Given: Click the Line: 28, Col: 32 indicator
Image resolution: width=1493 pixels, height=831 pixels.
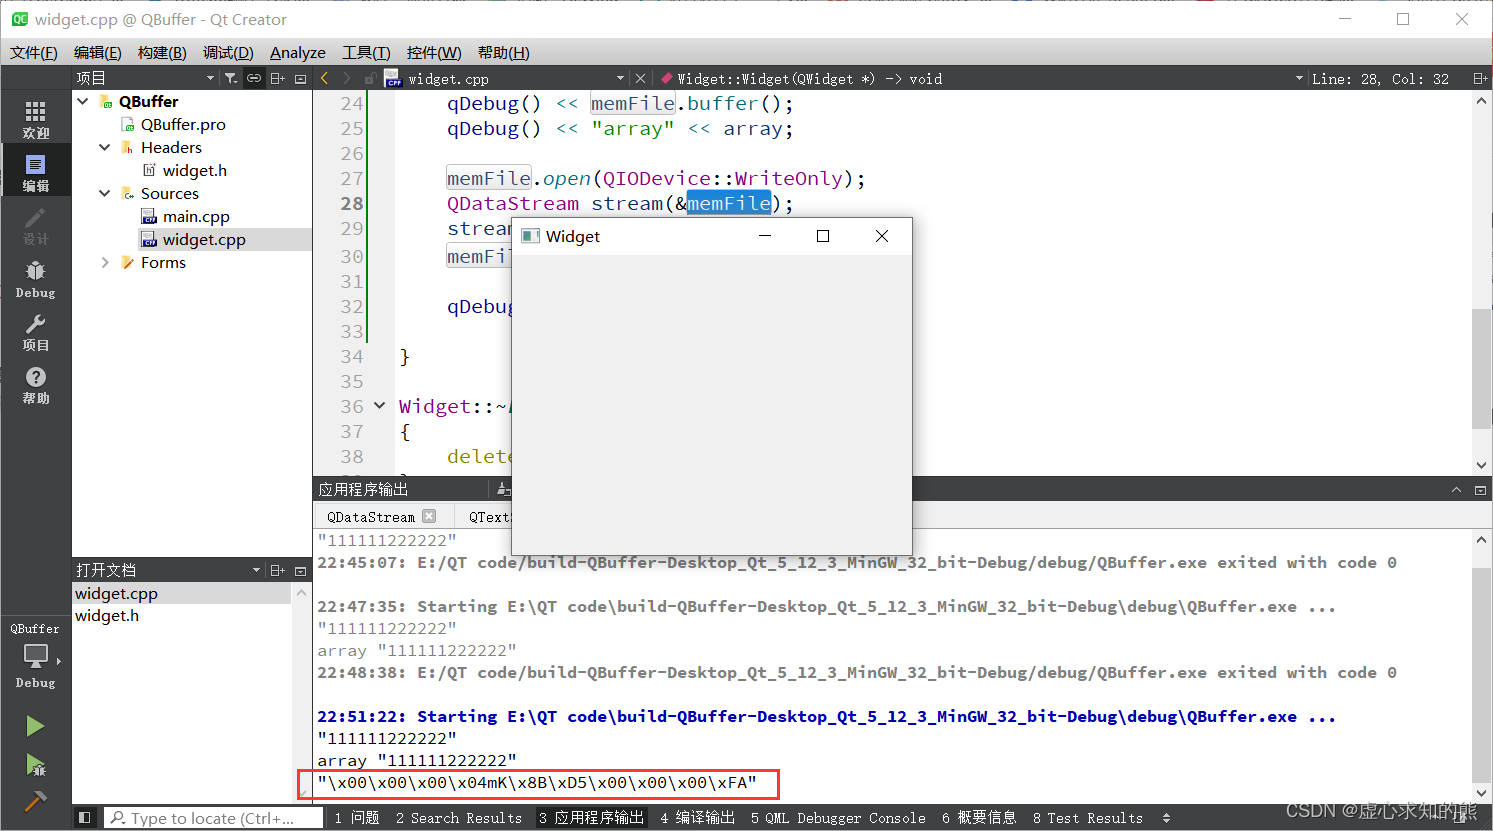Looking at the screenshot, I should [1380, 78].
